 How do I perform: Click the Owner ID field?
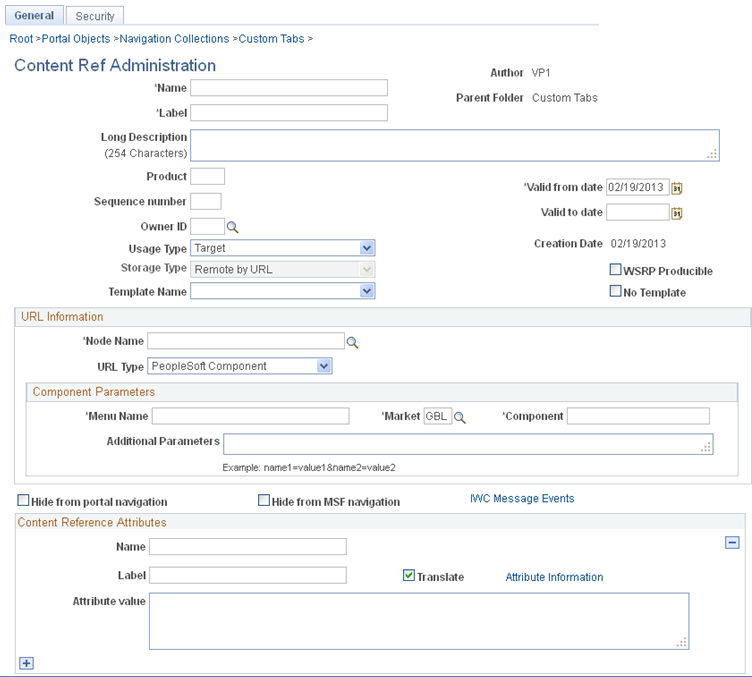click(x=207, y=226)
